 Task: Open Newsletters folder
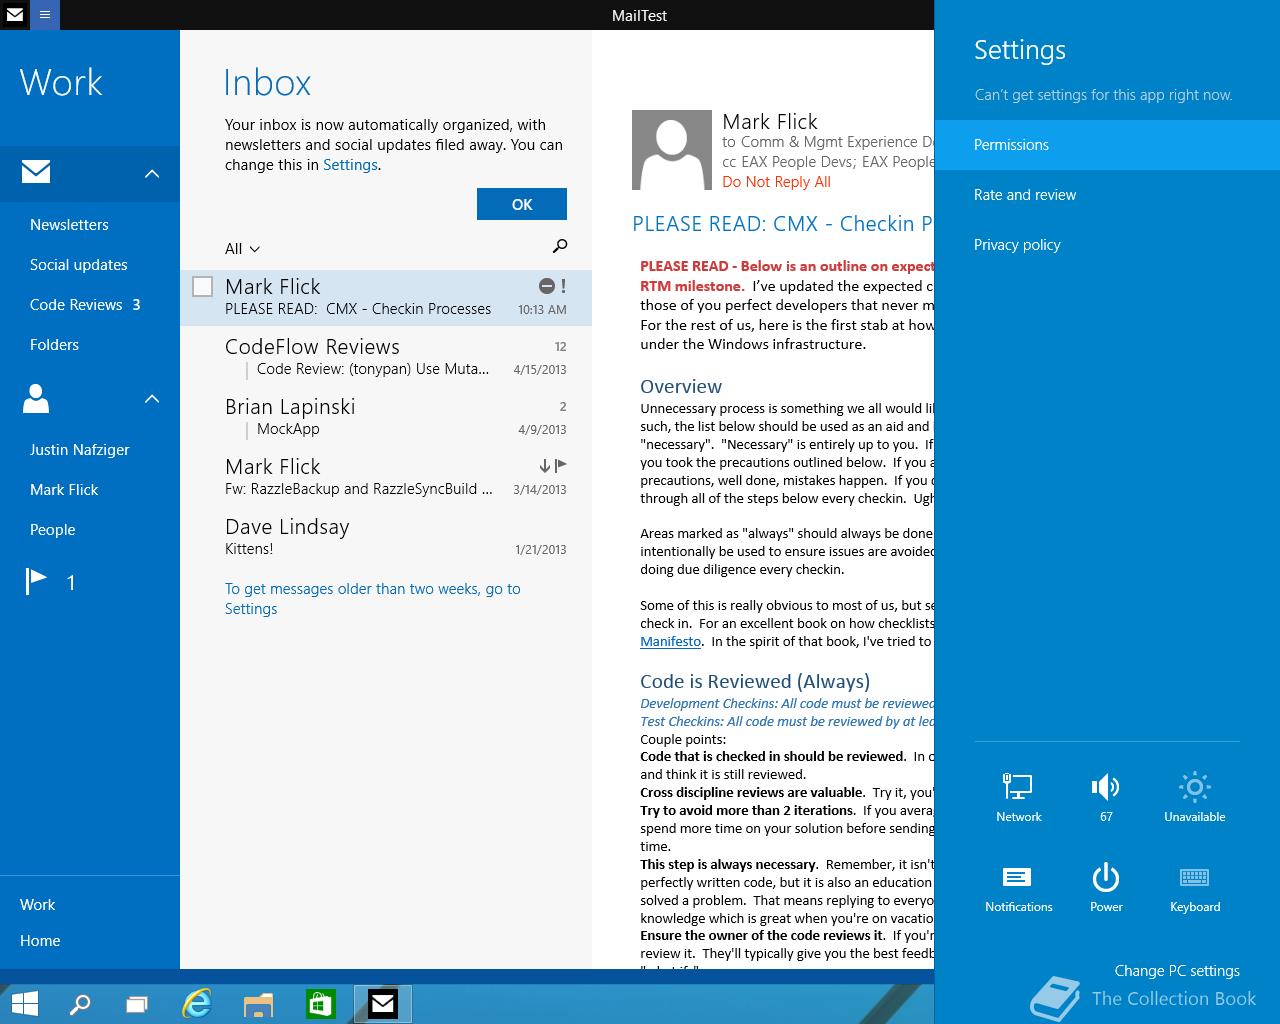(69, 224)
